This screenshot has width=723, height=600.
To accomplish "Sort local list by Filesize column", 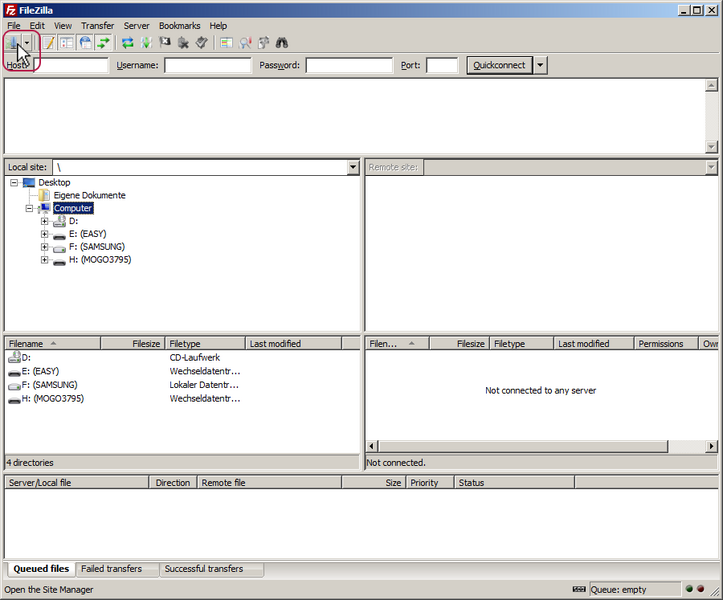I will coord(133,344).
